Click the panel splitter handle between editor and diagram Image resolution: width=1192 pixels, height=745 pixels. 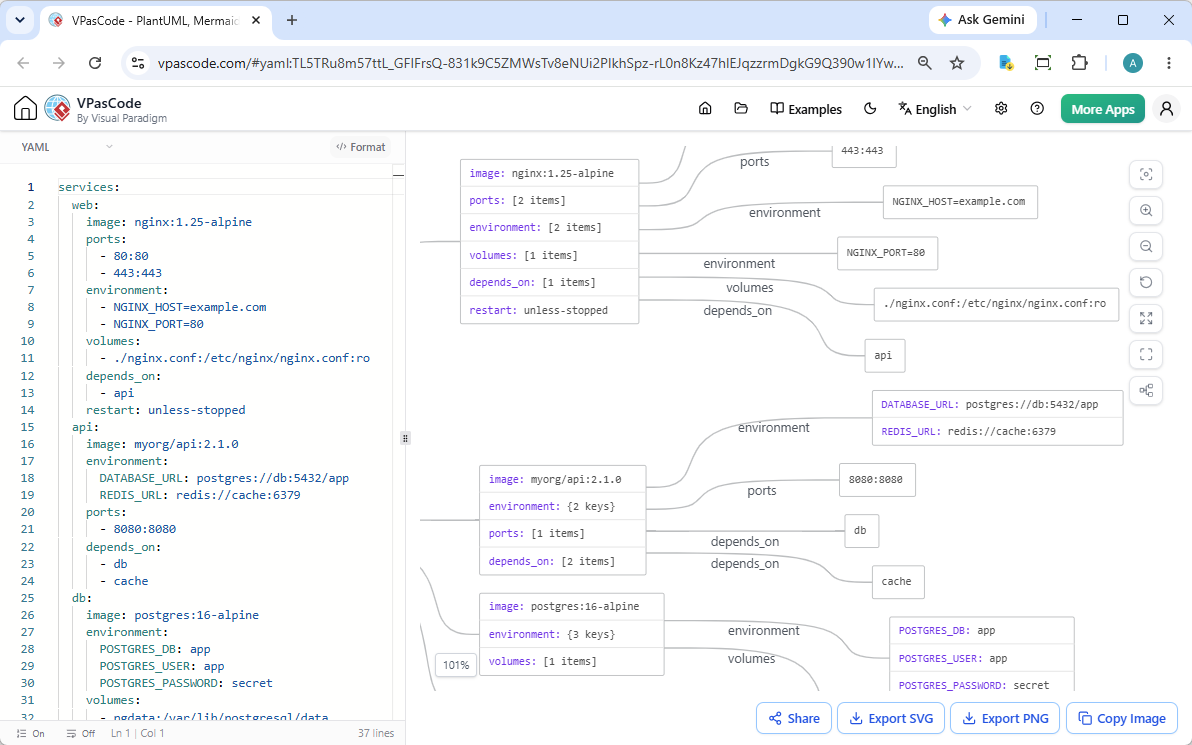point(405,438)
